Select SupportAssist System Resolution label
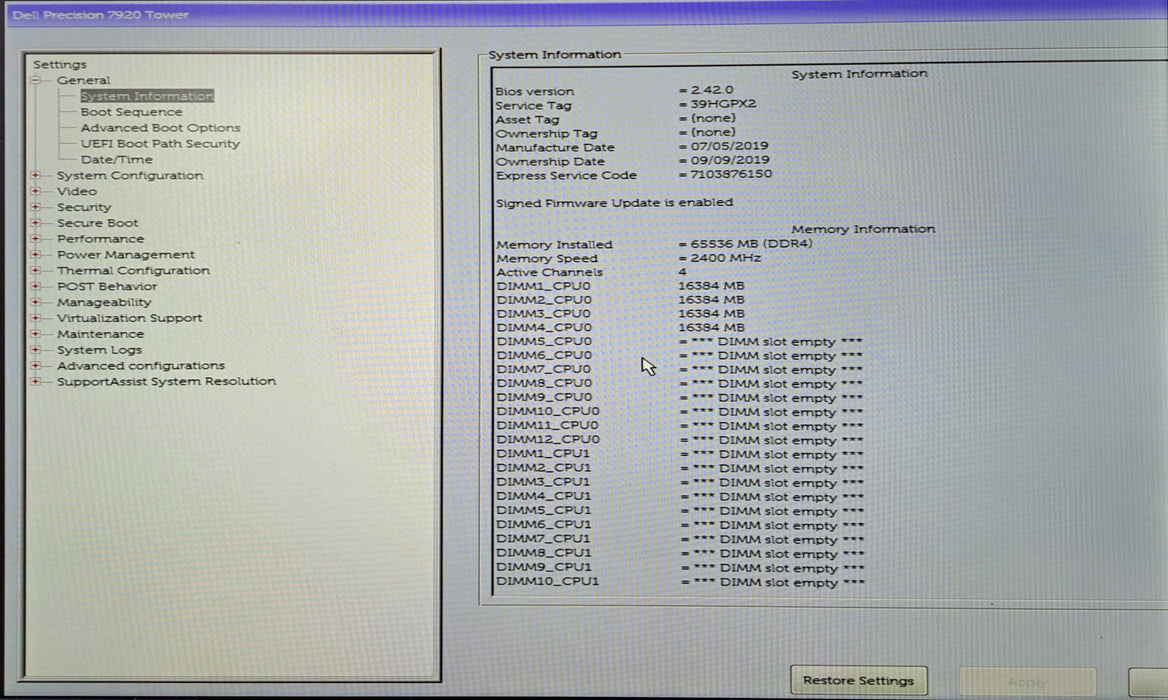Screen dimensions: 1168x700 [x=166, y=381]
